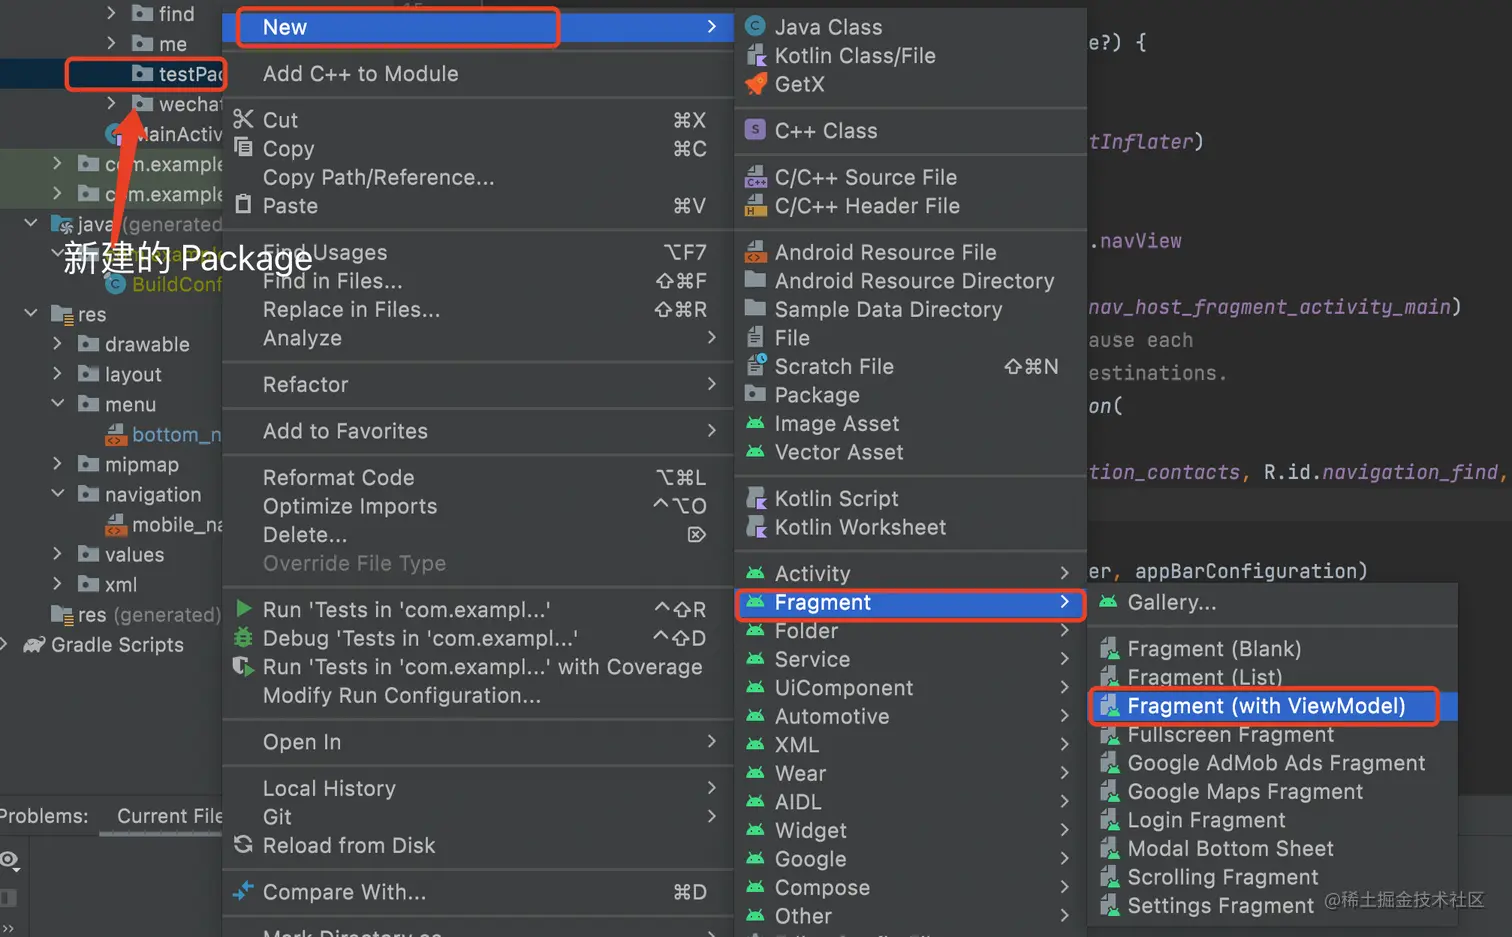Click eye icon in Problems panel

(10, 860)
